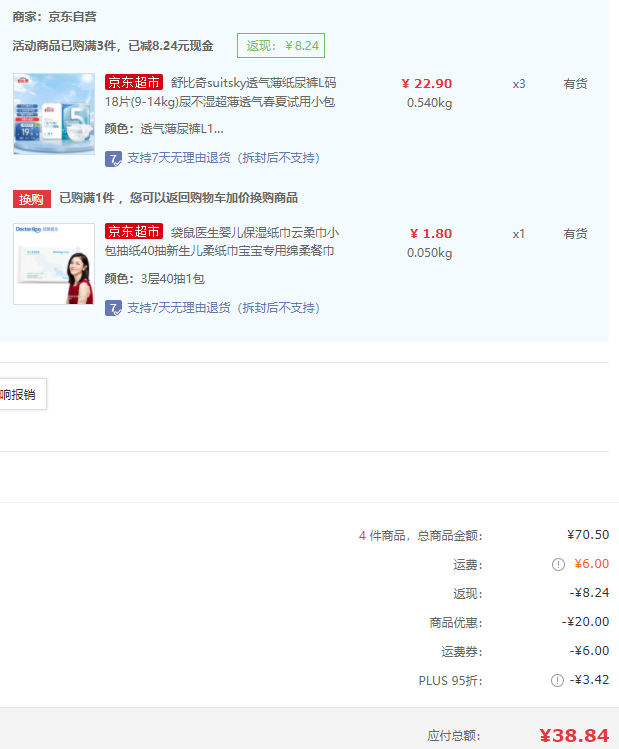
Task: Select the total goods amount ¥70.50
Action: (588, 535)
